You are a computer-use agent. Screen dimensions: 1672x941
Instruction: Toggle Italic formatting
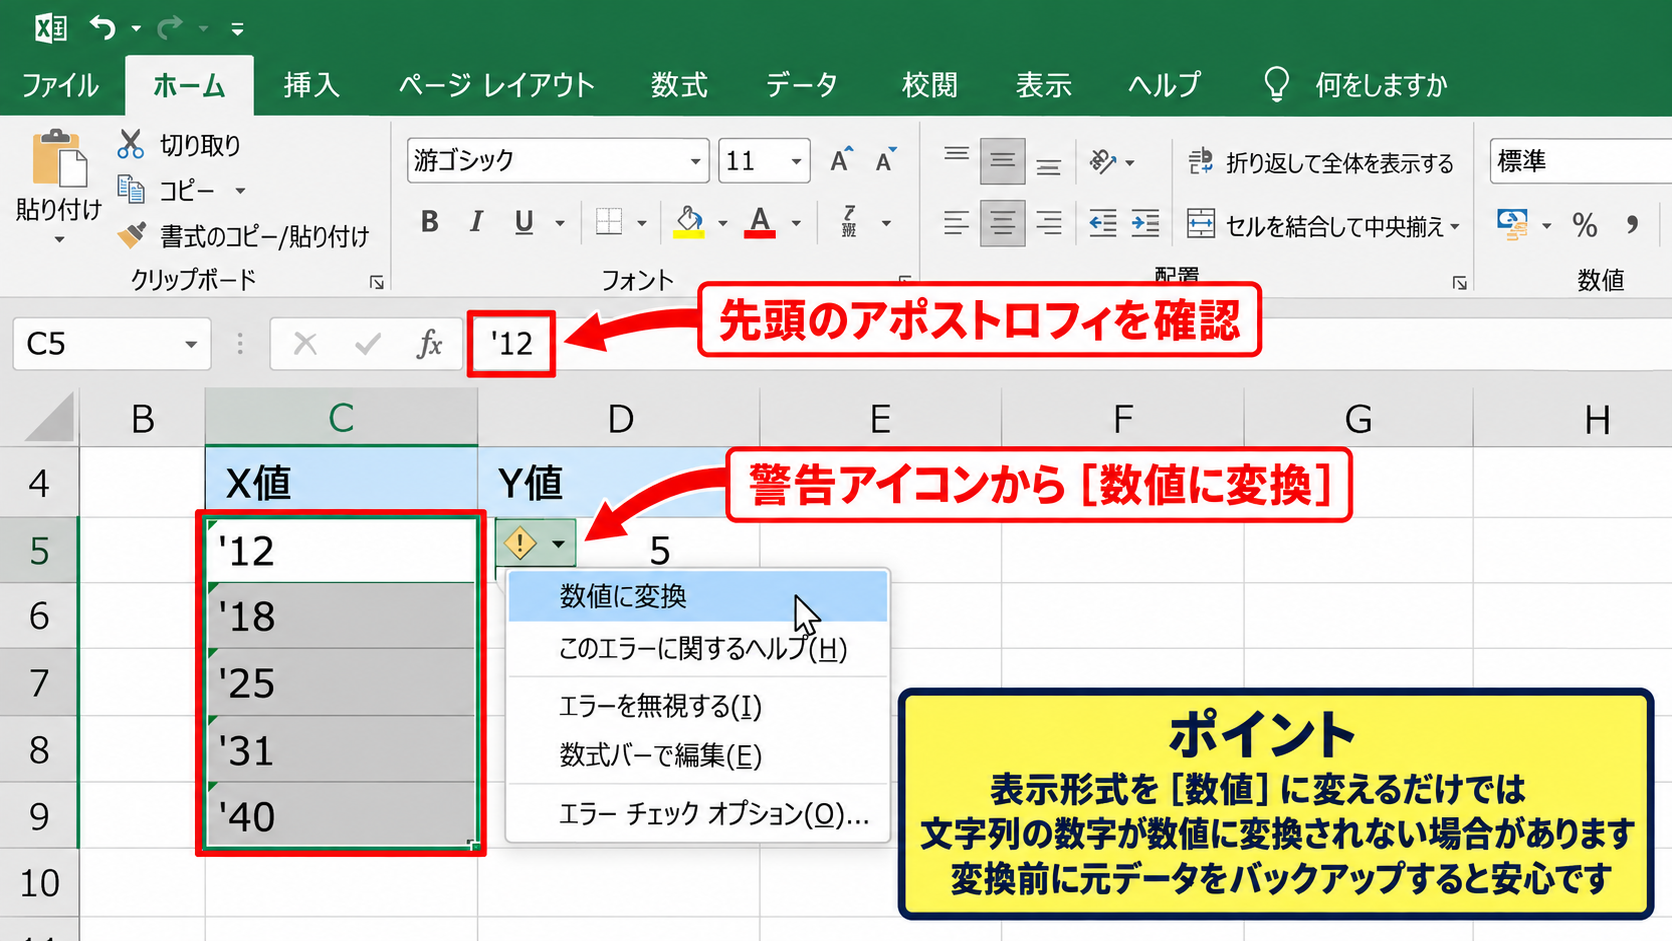pos(477,222)
